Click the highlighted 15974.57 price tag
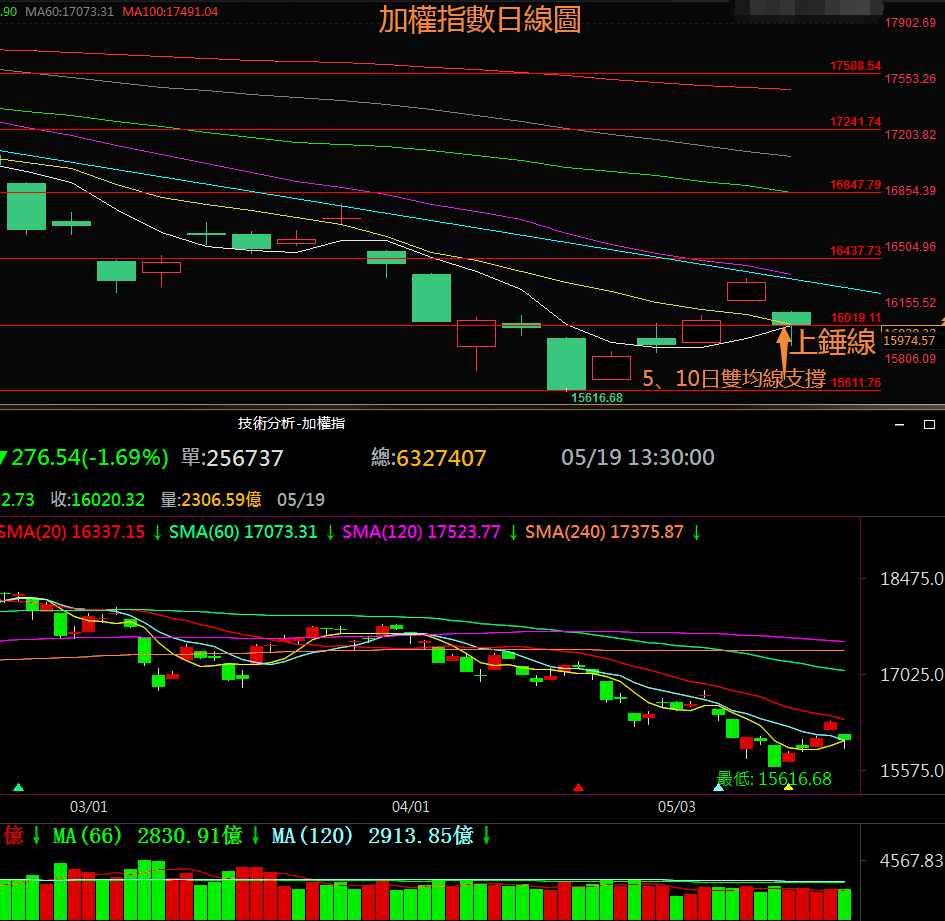The image size is (945, 921). tap(908, 341)
